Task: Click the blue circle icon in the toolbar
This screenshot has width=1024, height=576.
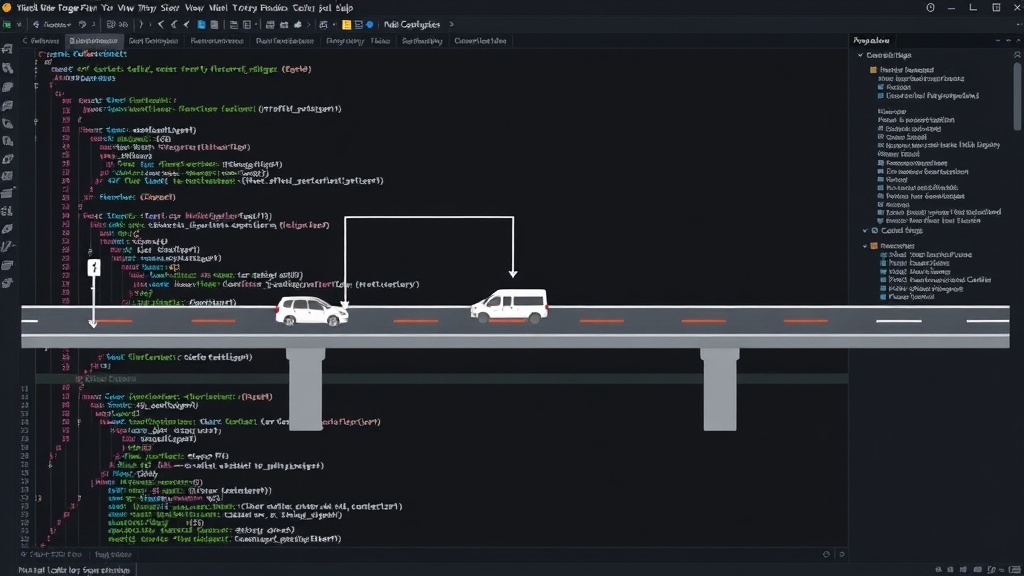Action: click(x=370, y=25)
